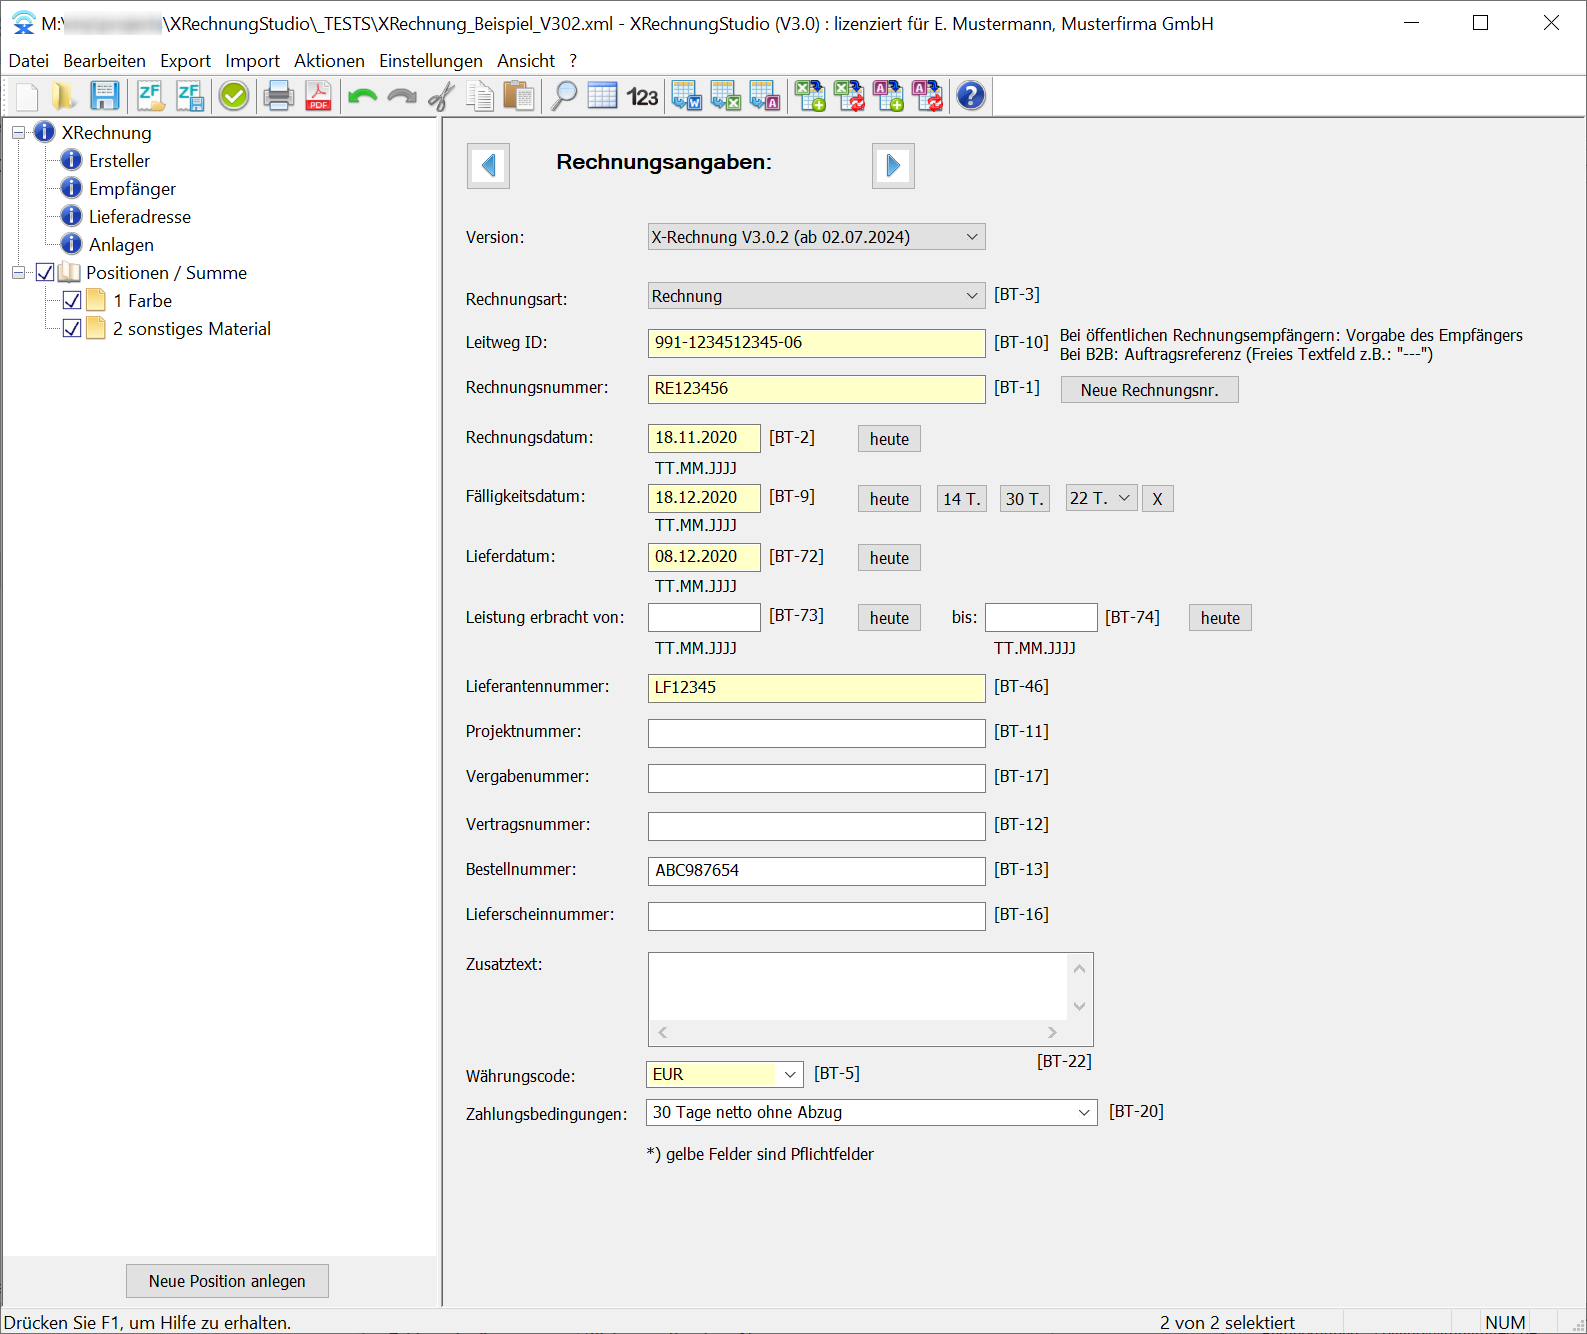Update positions from Excel icon
Screen dimensions: 1587x1334
coord(849,97)
